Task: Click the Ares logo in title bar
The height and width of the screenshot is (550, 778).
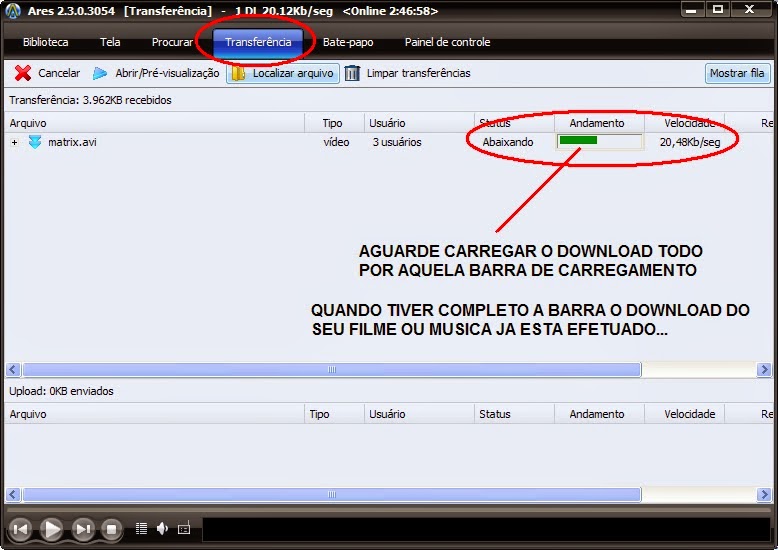Action: click(13, 10)
